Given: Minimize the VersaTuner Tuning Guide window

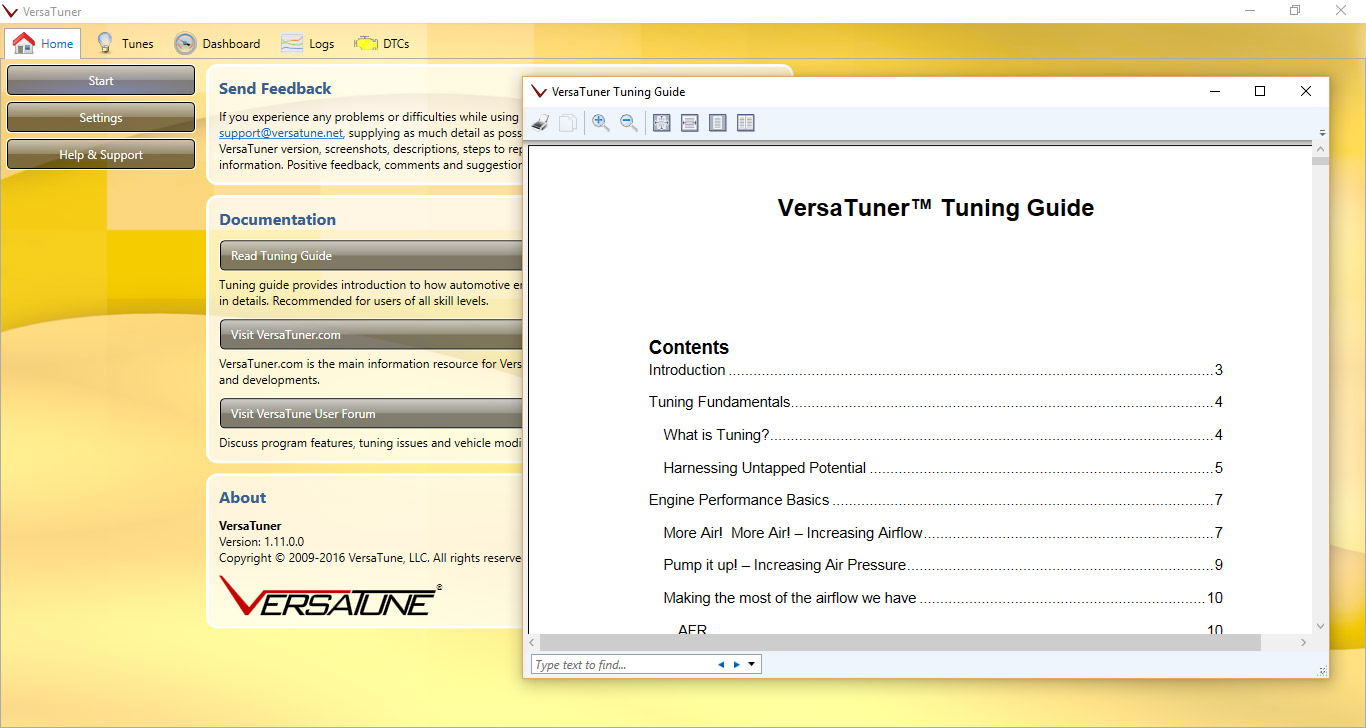Looking at the screenshot, I should click(x=1214, y=91).
